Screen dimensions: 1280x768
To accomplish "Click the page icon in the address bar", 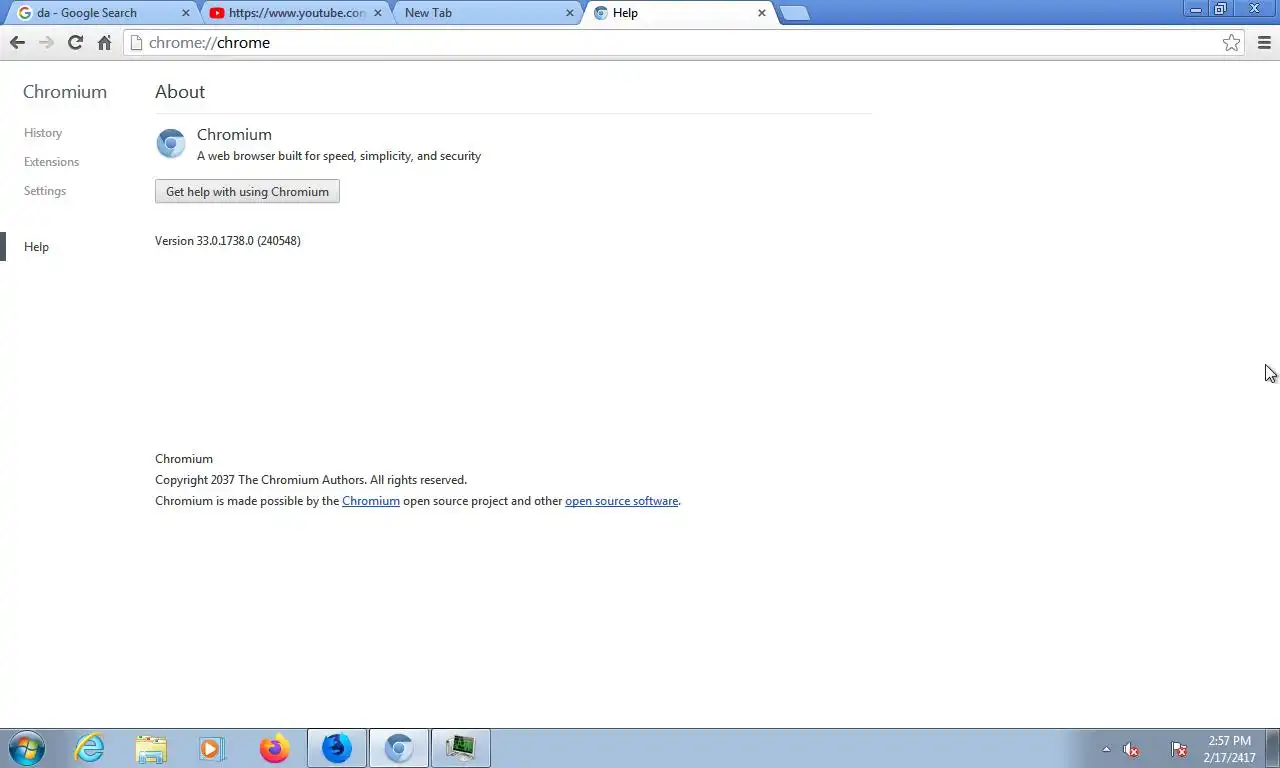I will pyautogui.click(x=137, y=43).
